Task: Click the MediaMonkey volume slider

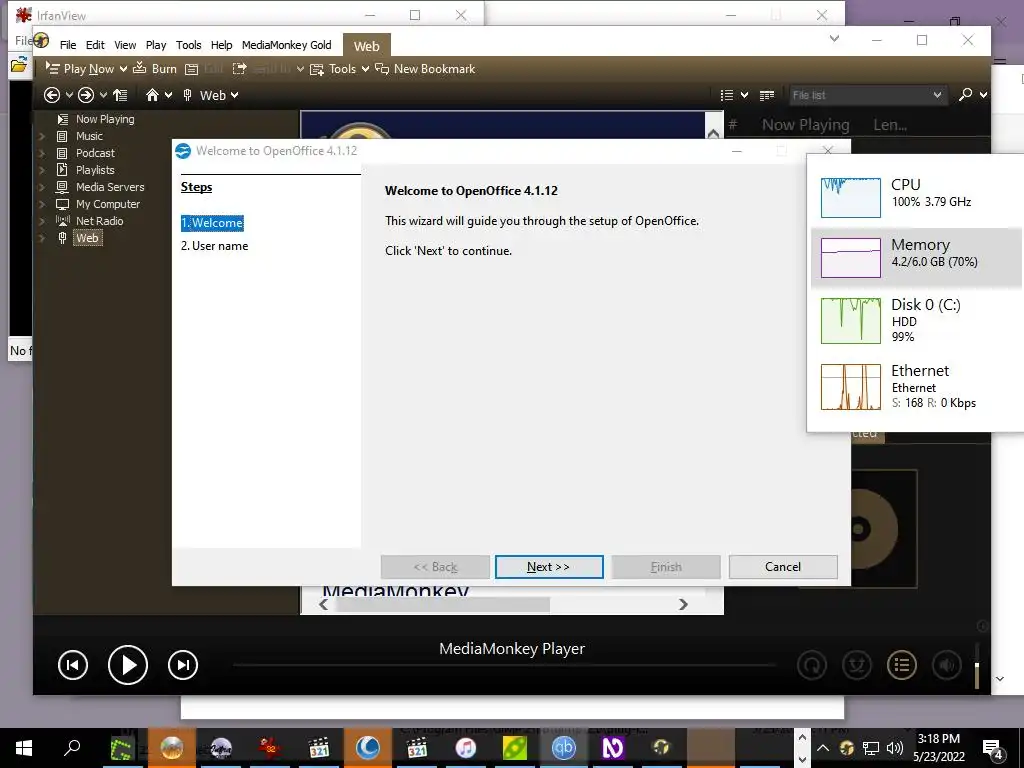Action: coord(977,665)
